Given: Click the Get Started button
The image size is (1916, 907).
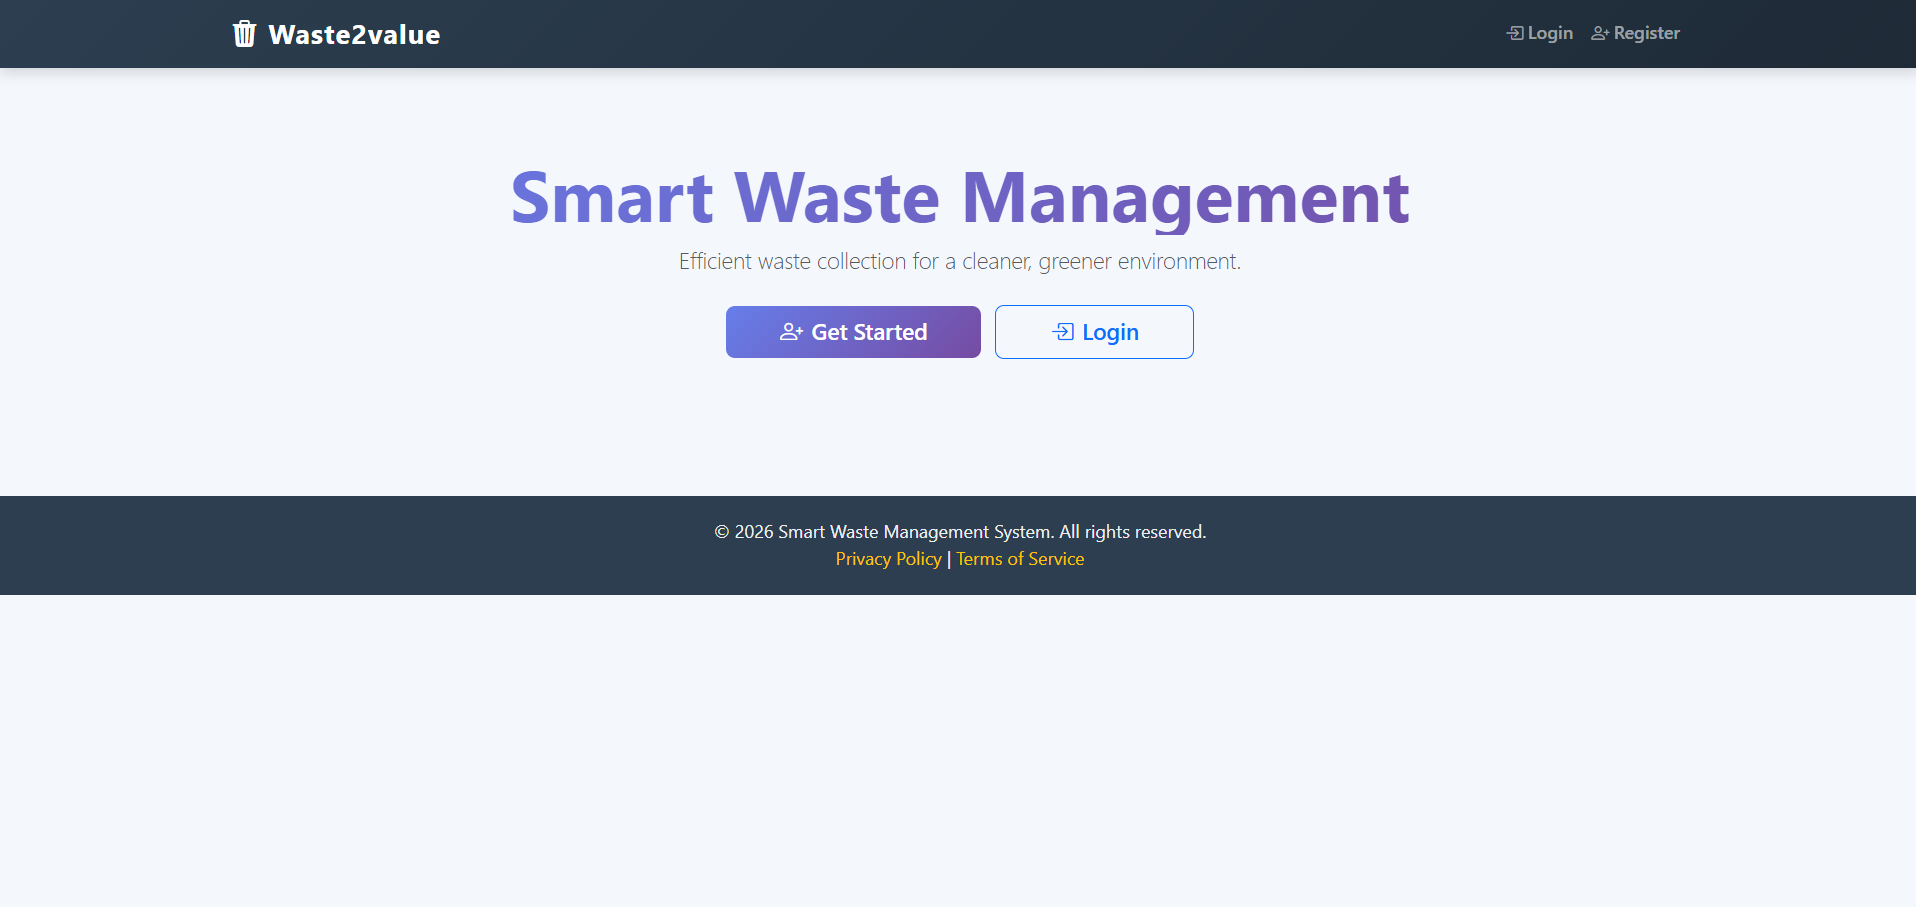Looking at the screenshot, I should pyautogui.click(x=853, y=331).
